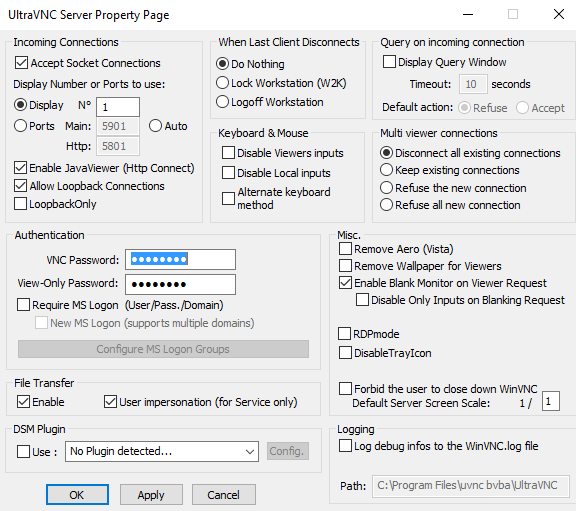Select Keep existing connections
The width and height of the screenshot is (576, 511).
point(386,170)
